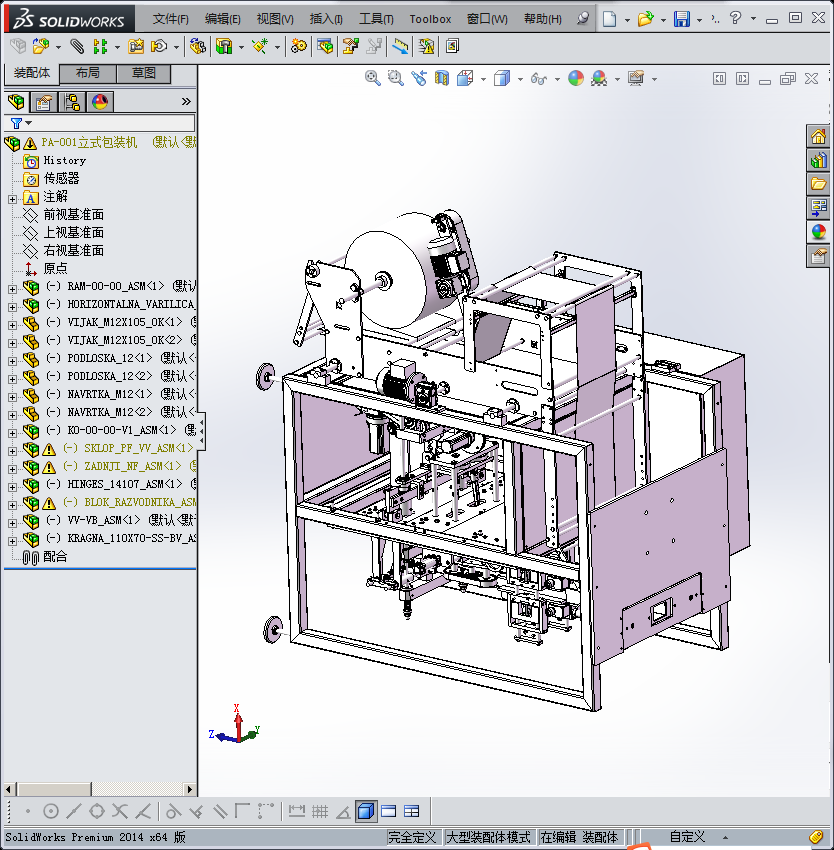Toggle the grid display button
Screen dimensions: 834x850
pyautogui.click(x=320, y=811)
